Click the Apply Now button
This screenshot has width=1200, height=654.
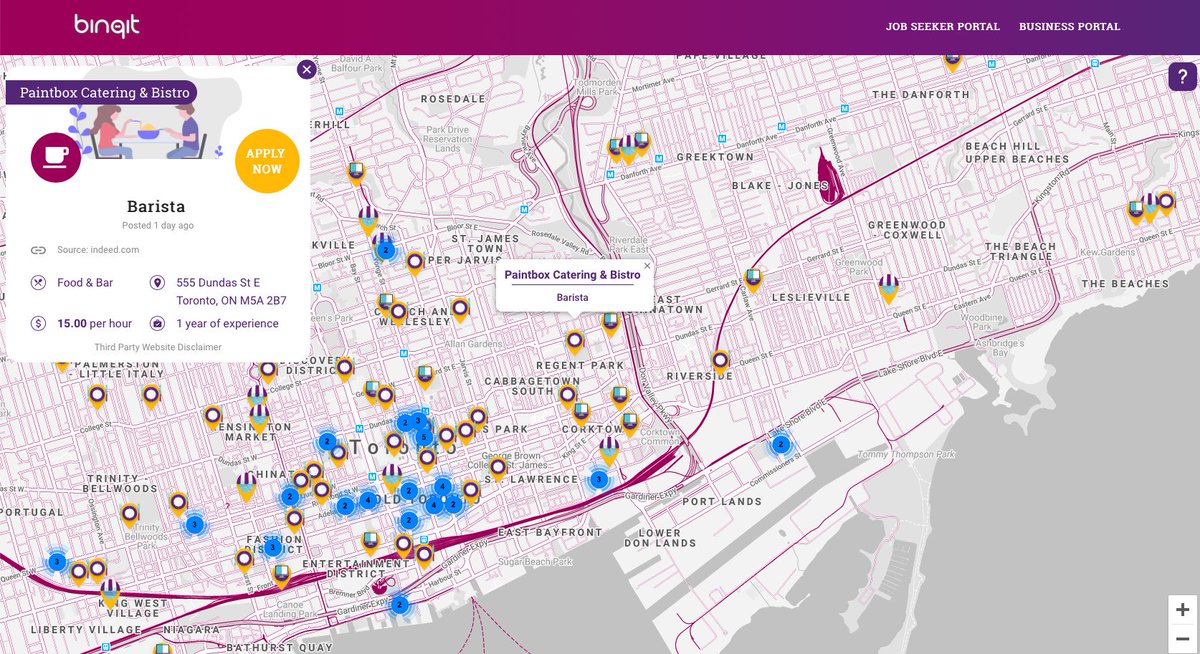[267, 160]
